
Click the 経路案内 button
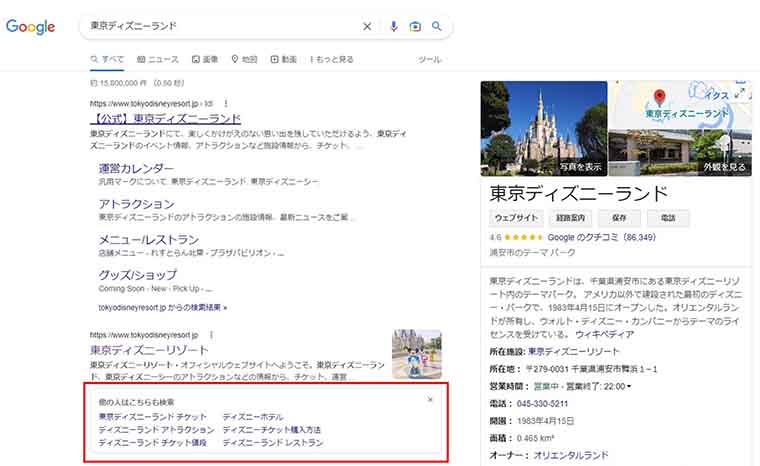(x=570, y=218)
